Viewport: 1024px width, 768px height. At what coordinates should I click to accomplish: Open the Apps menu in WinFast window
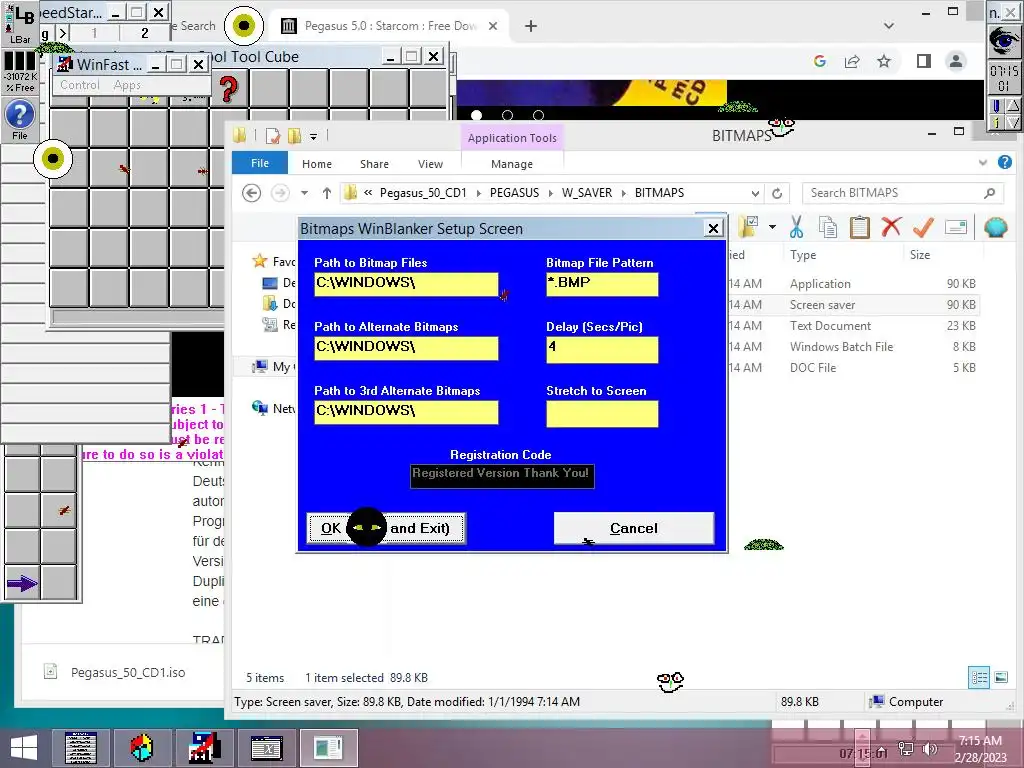pyautogui.click(x=127, y=85)
